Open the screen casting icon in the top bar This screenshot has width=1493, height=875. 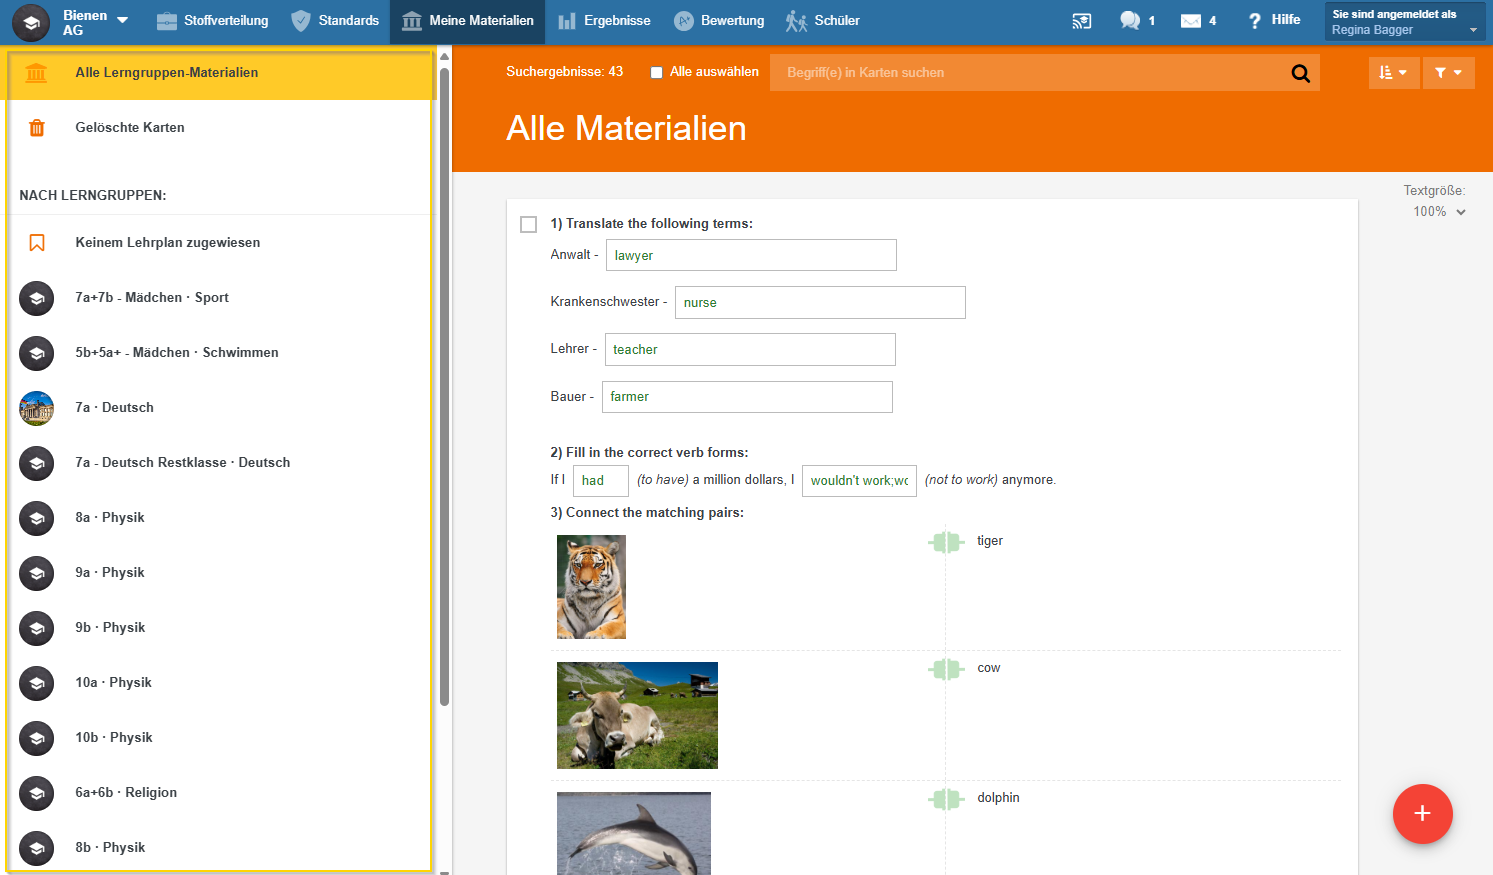[1081, 20]
